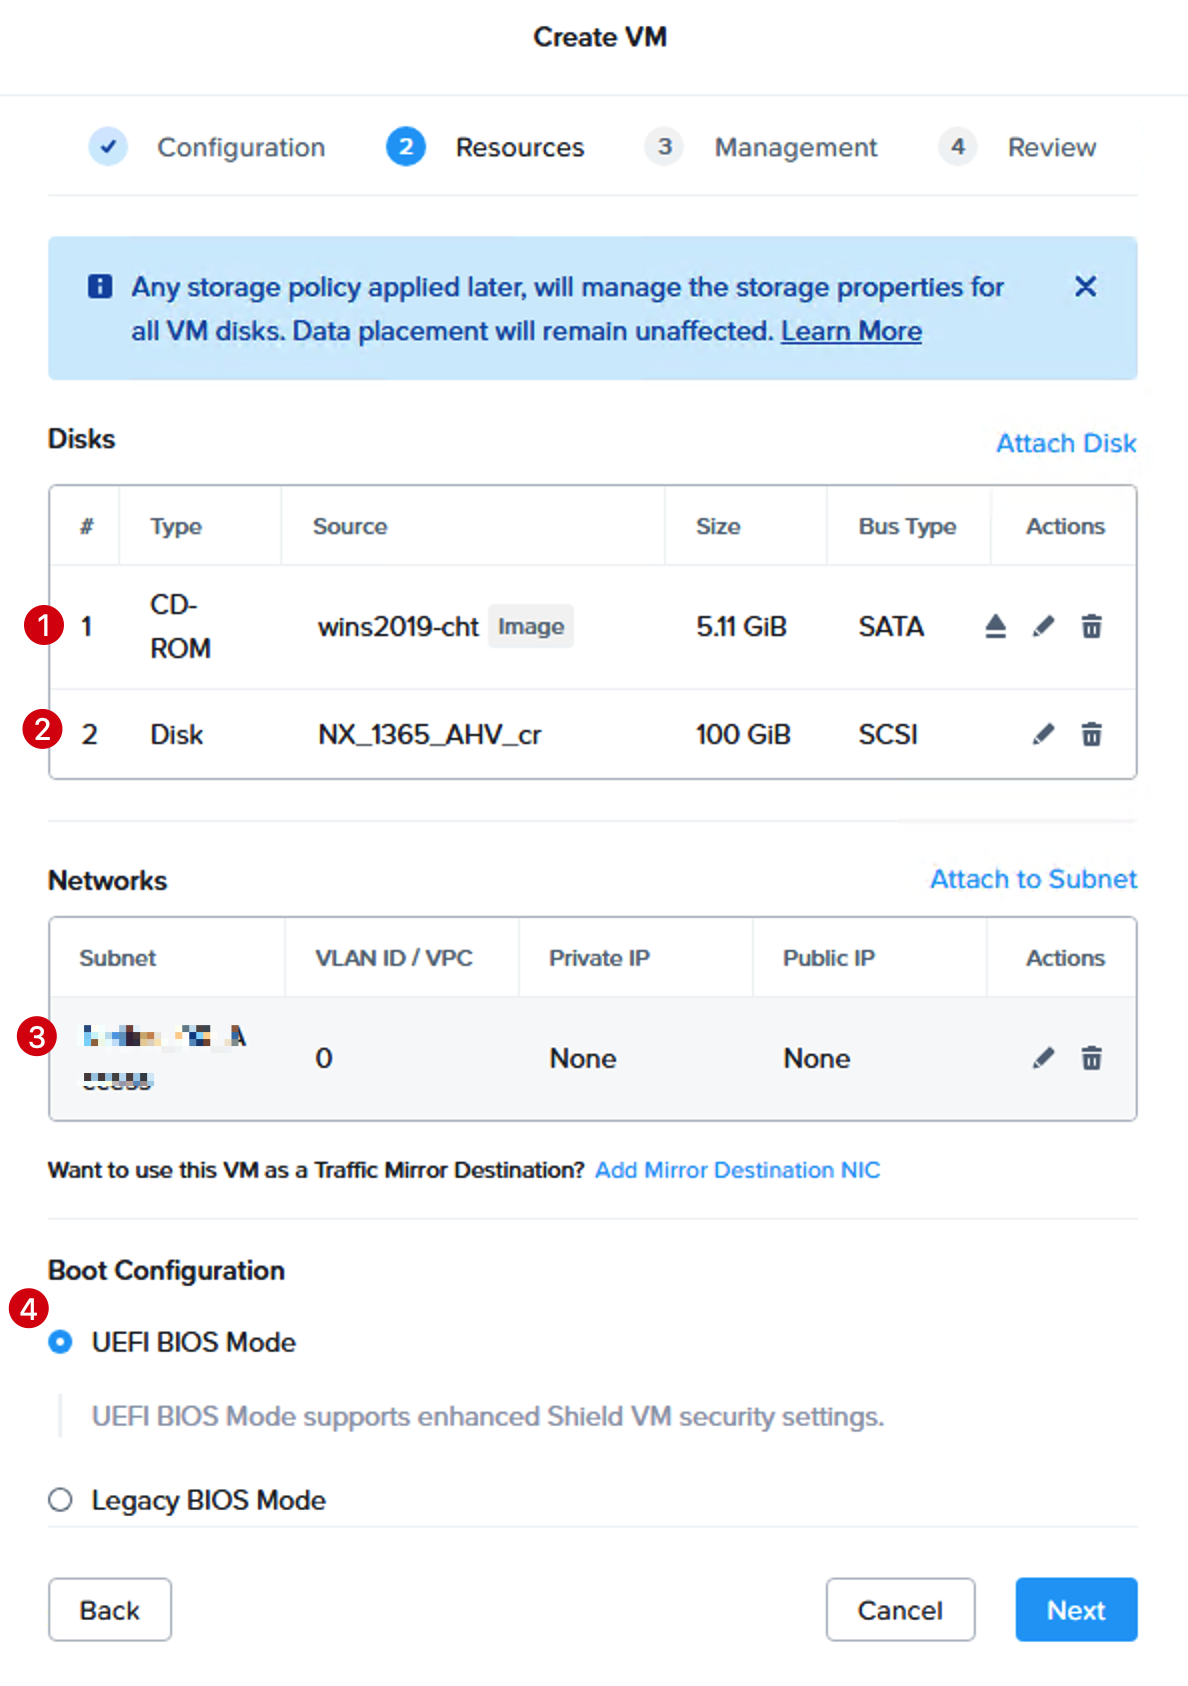Click the Next button
This screenshot has width=1188, height=1686.
(x=1076, y=1610)
